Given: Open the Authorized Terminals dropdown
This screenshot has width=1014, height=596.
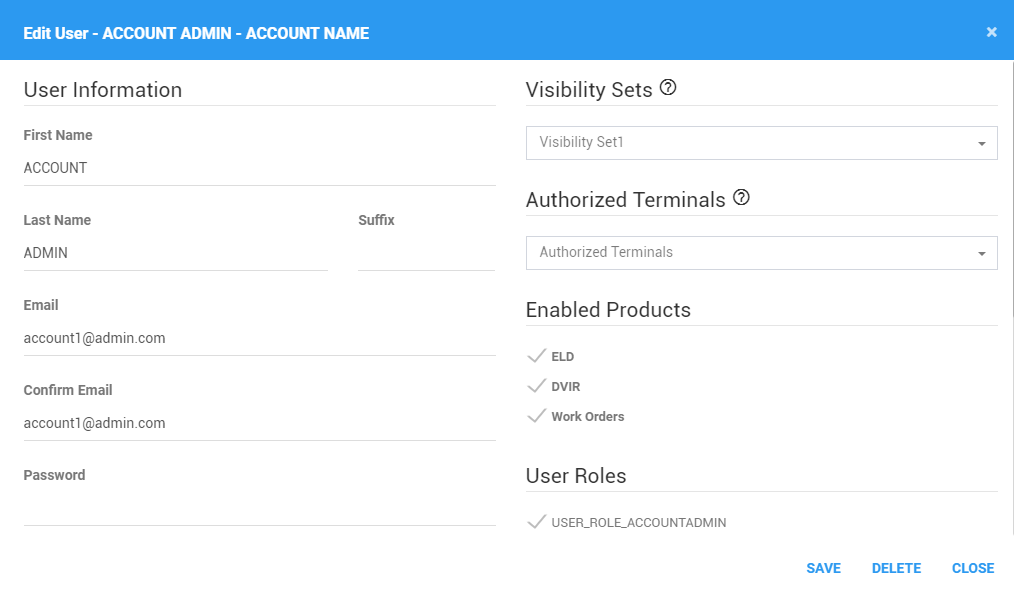Looking at the screenshot, I should (761, 253).
